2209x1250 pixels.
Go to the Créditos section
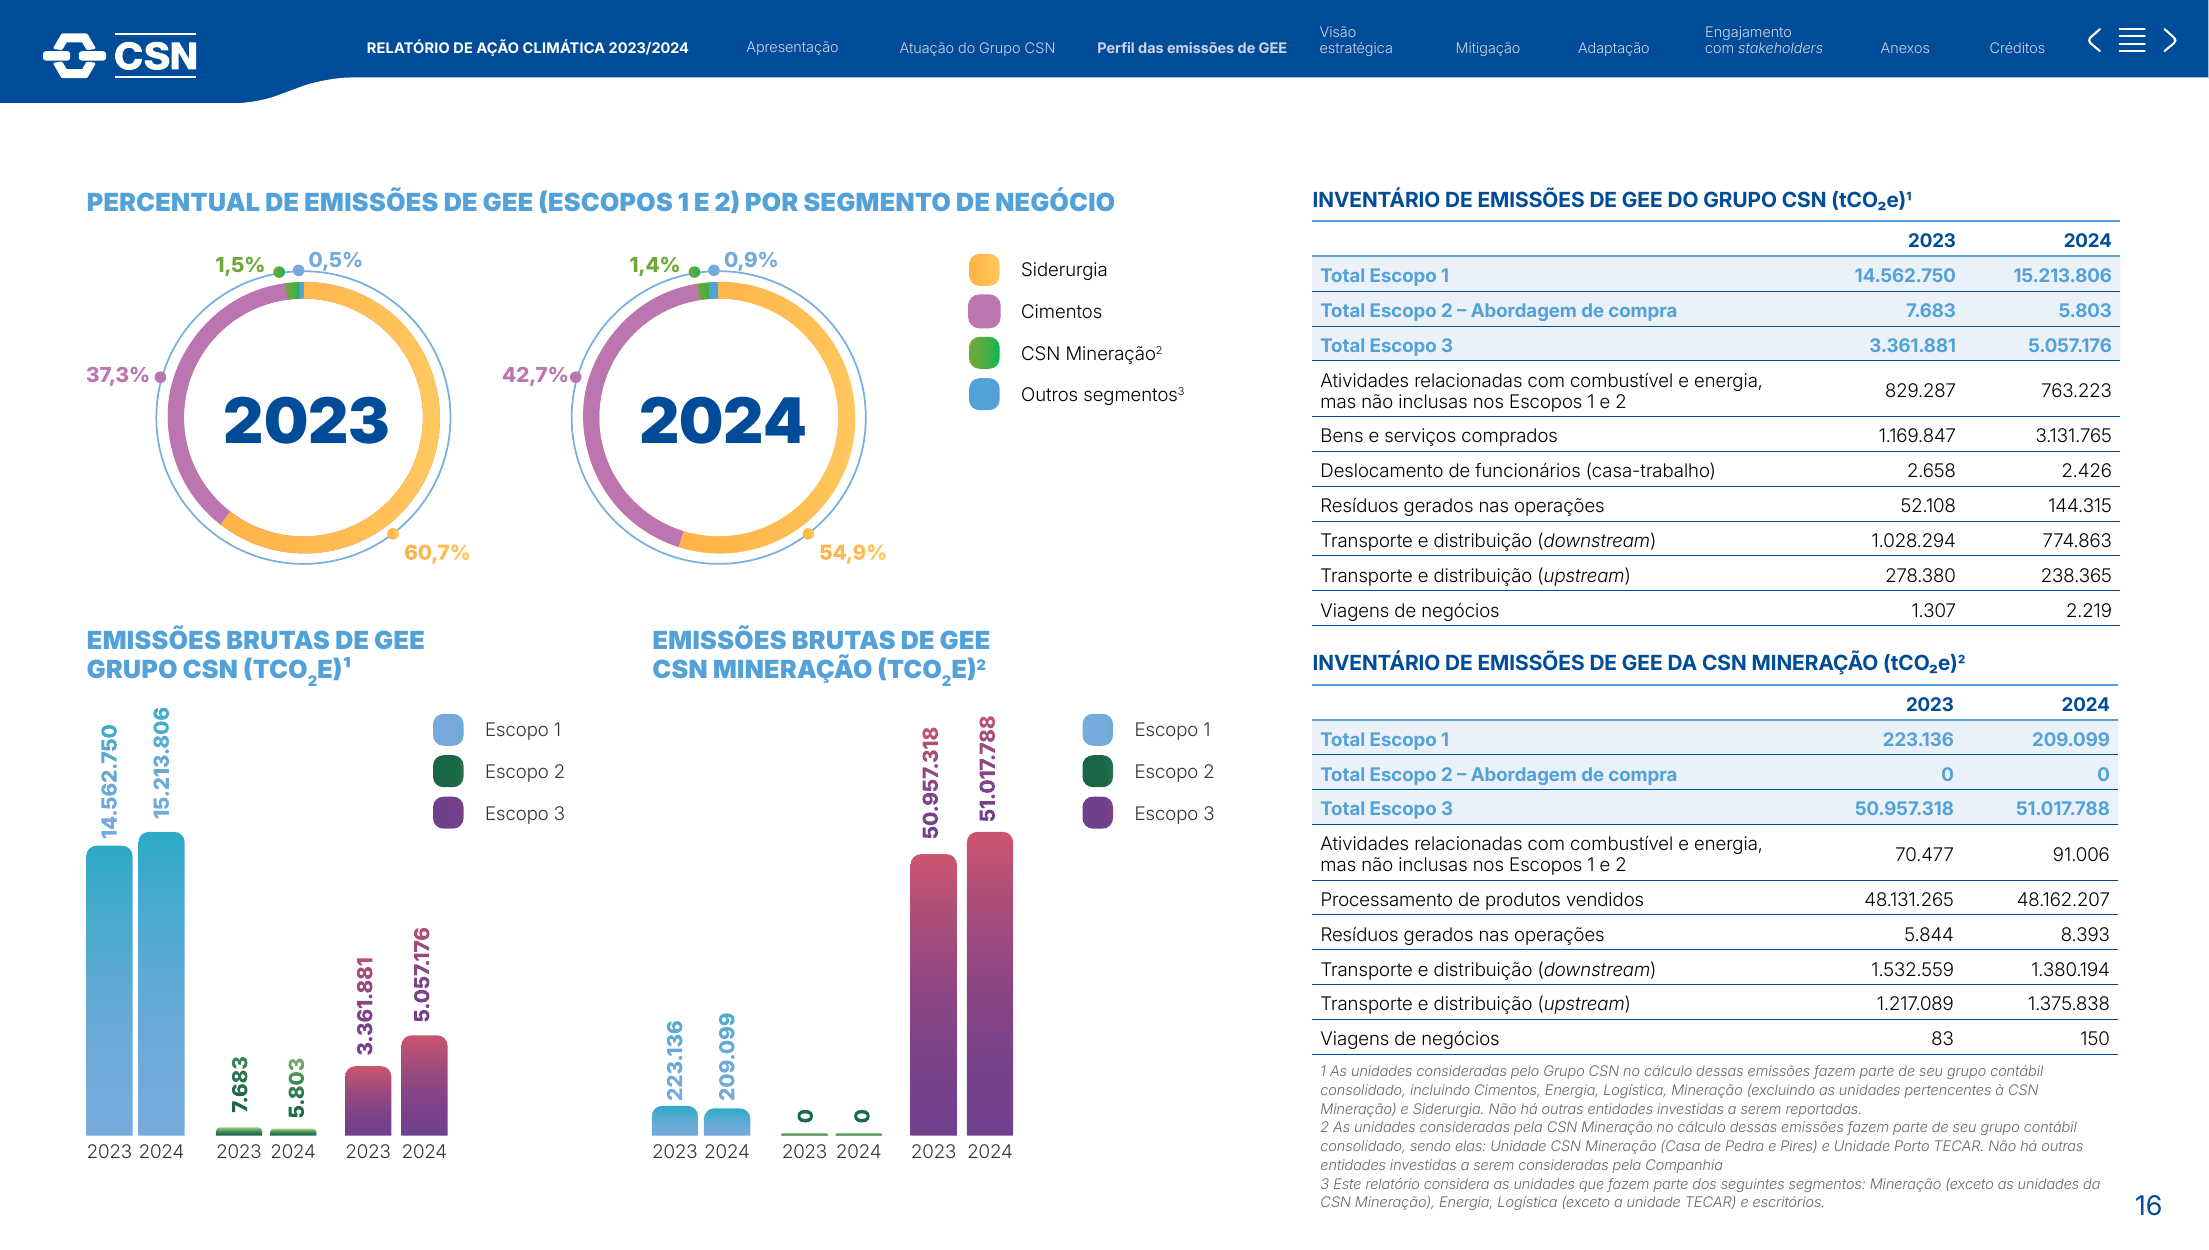click(2016, 48)
